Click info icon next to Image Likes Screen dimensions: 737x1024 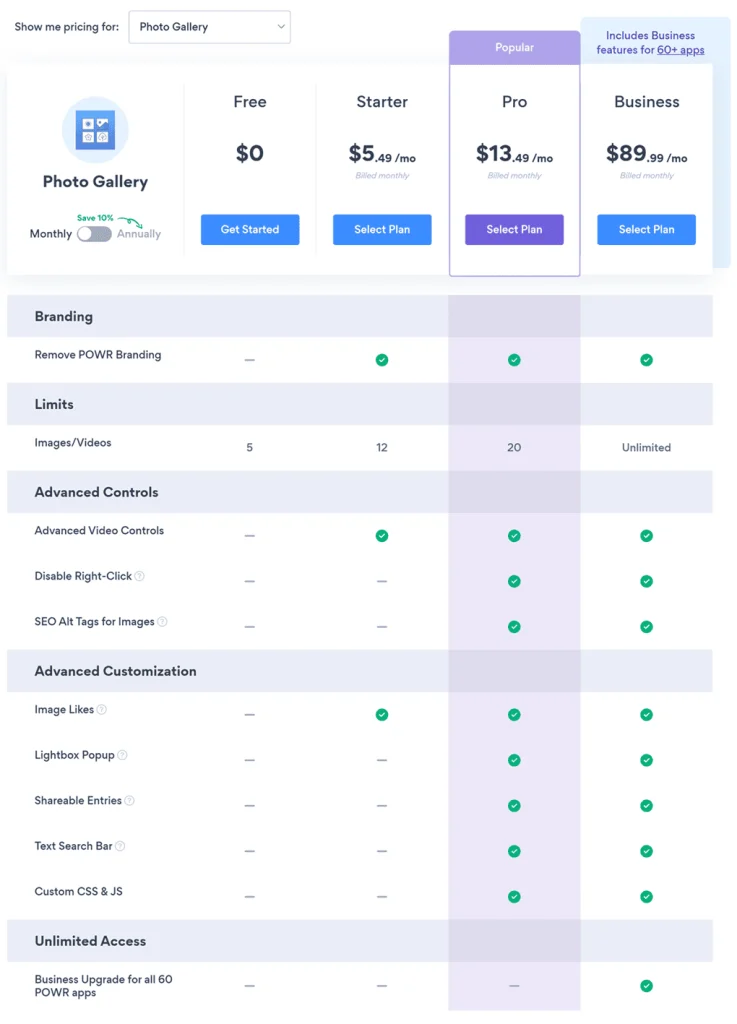click(x=101, y=710)
